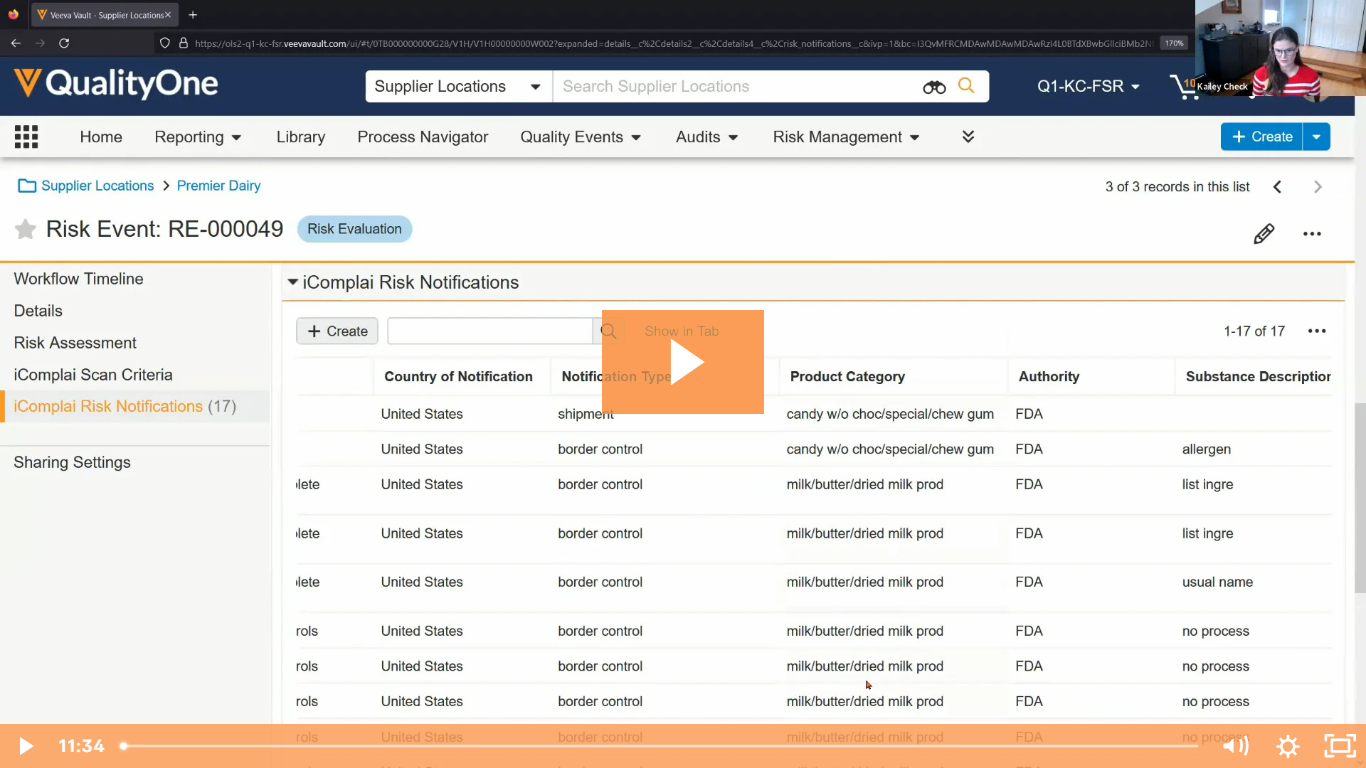The image size is (1366, 768).
Task: Click the binoculars advanced search icon
Action: tap(934, 87)
